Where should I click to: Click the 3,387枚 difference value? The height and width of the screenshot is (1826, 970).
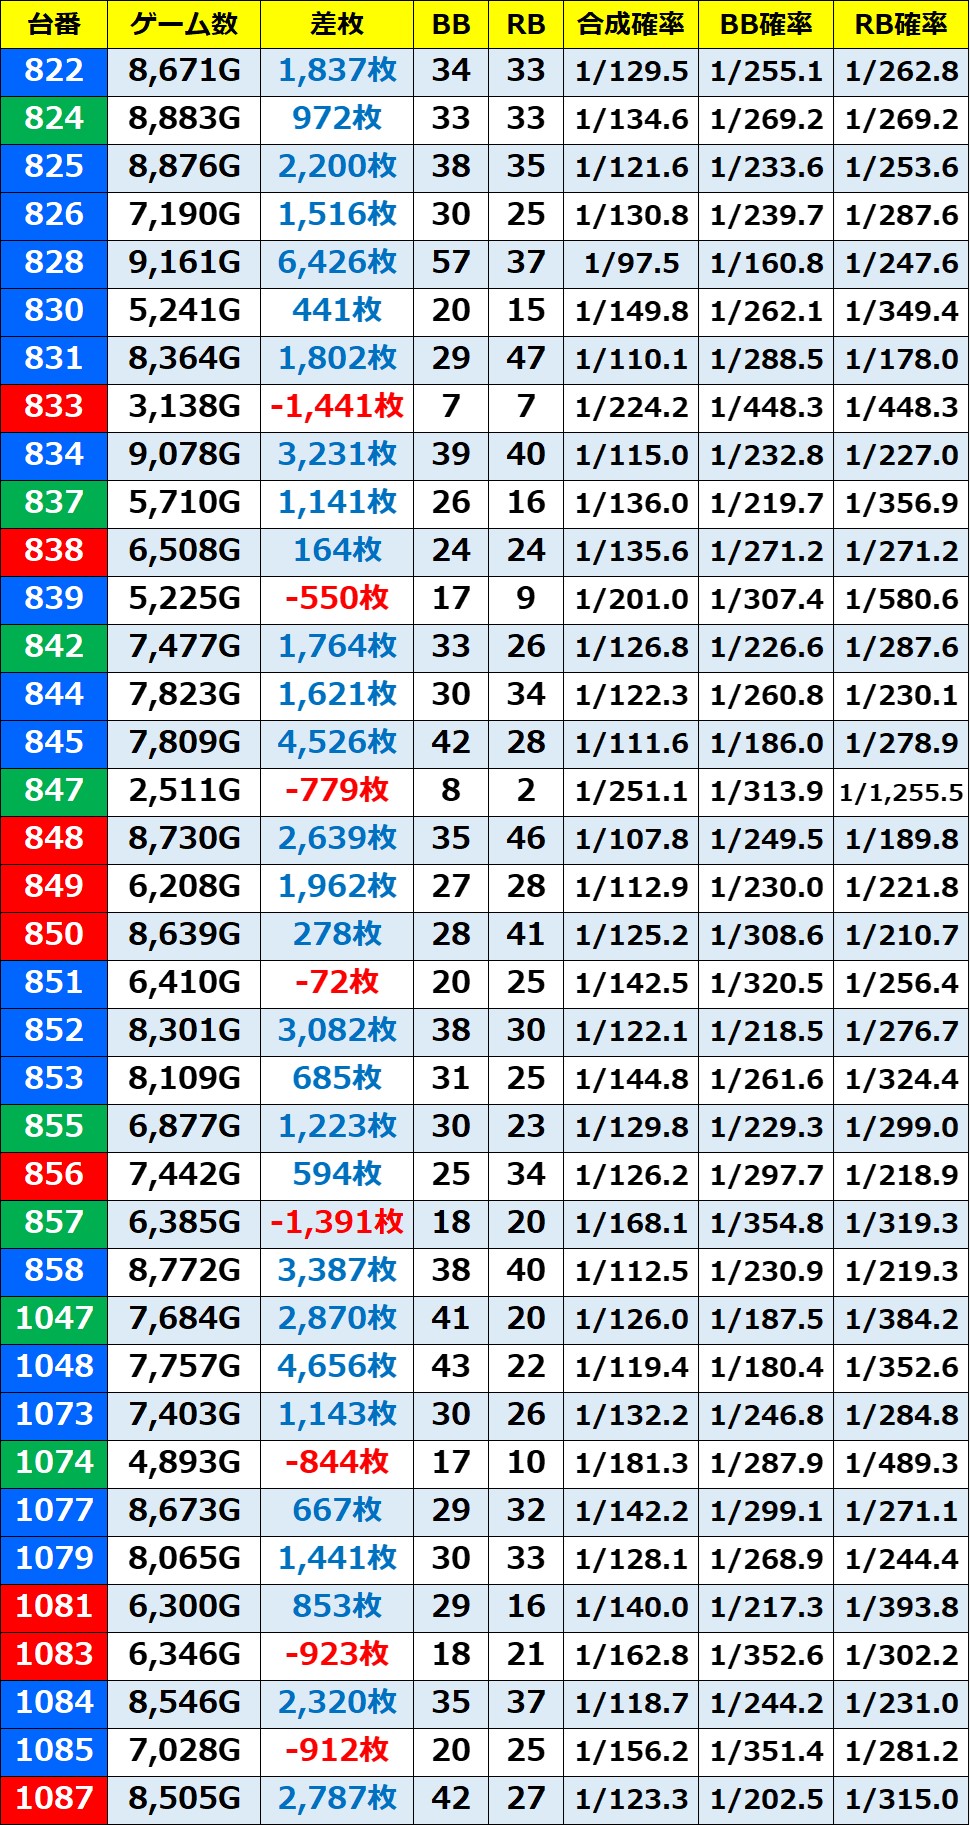point(337,1272)
